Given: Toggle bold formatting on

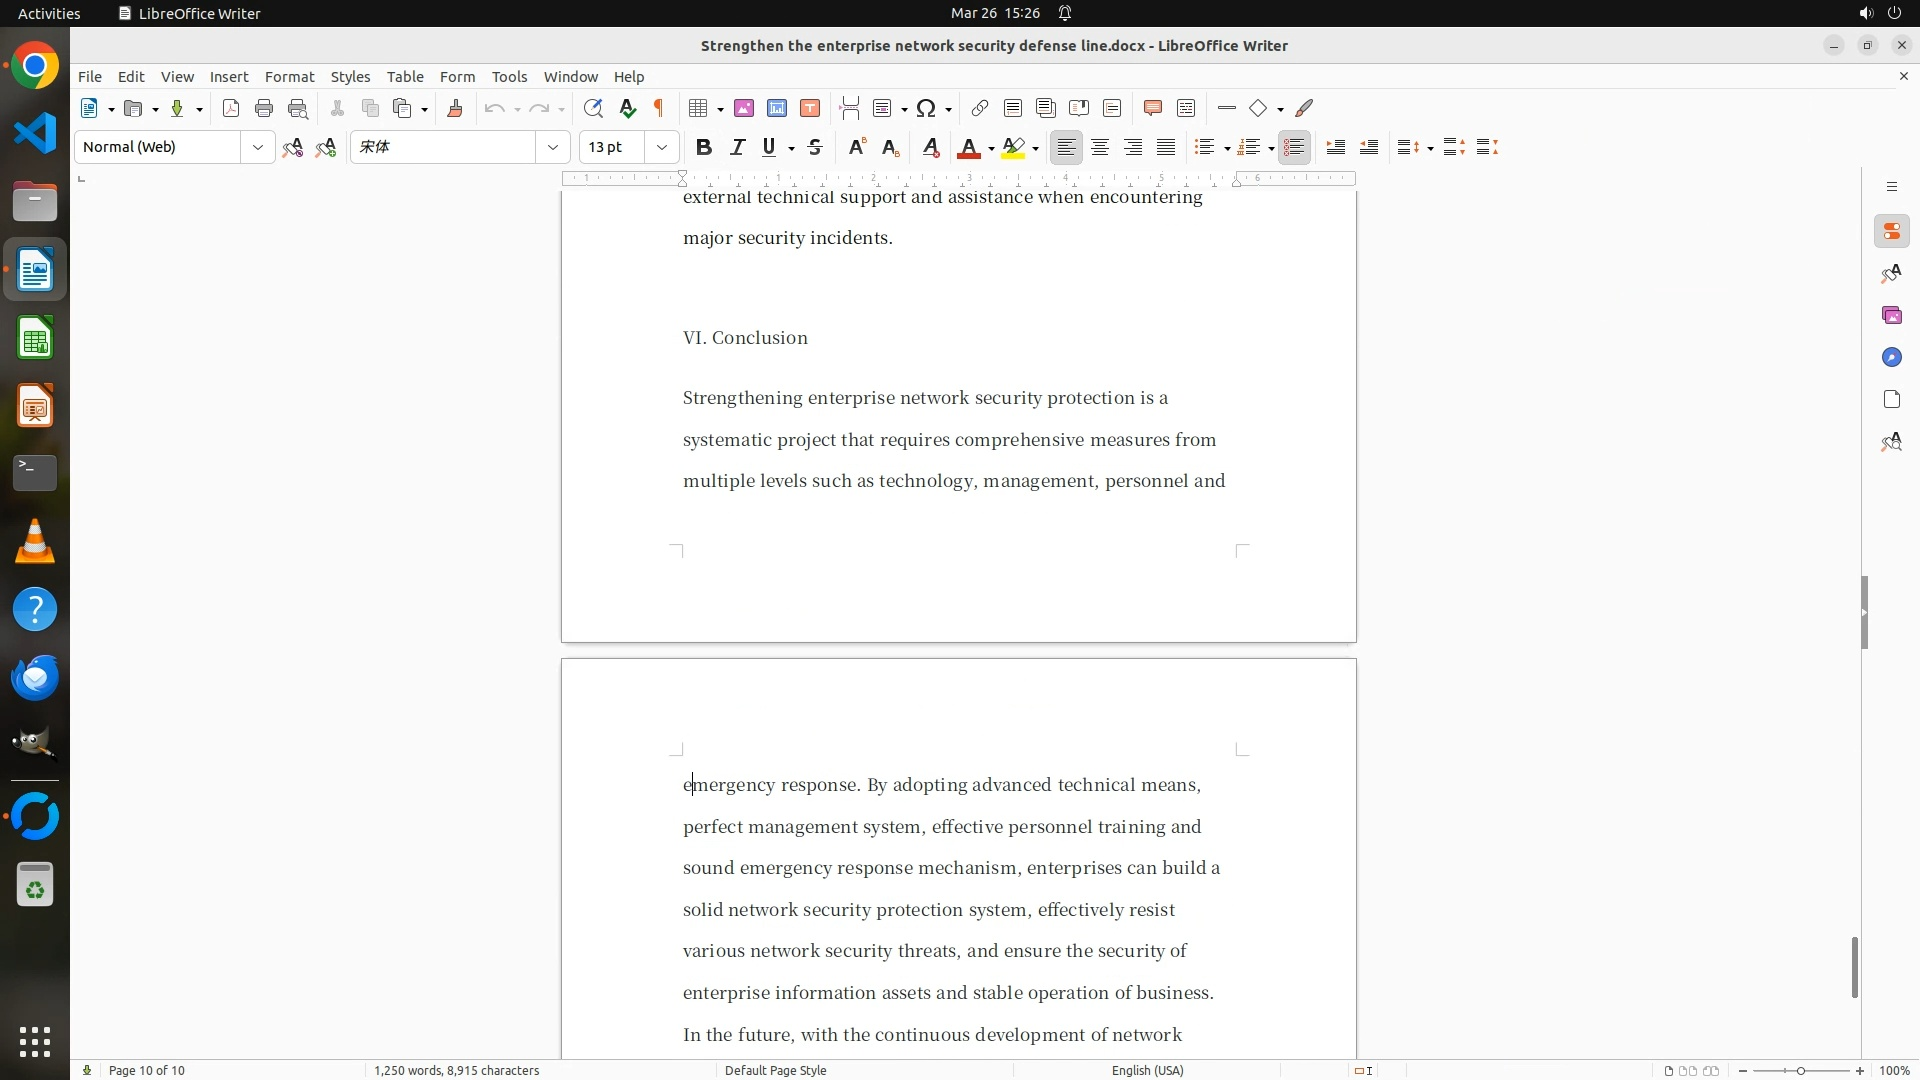Looking at the screenshot, I should [704, 148].
